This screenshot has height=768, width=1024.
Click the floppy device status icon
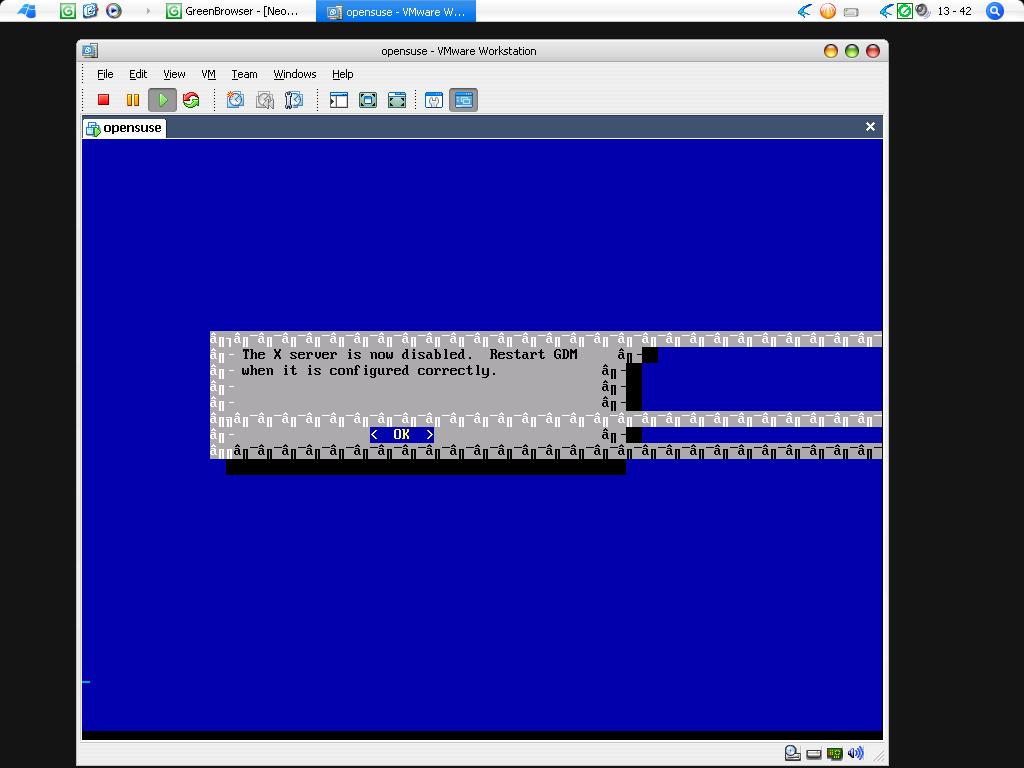[813, 753]
